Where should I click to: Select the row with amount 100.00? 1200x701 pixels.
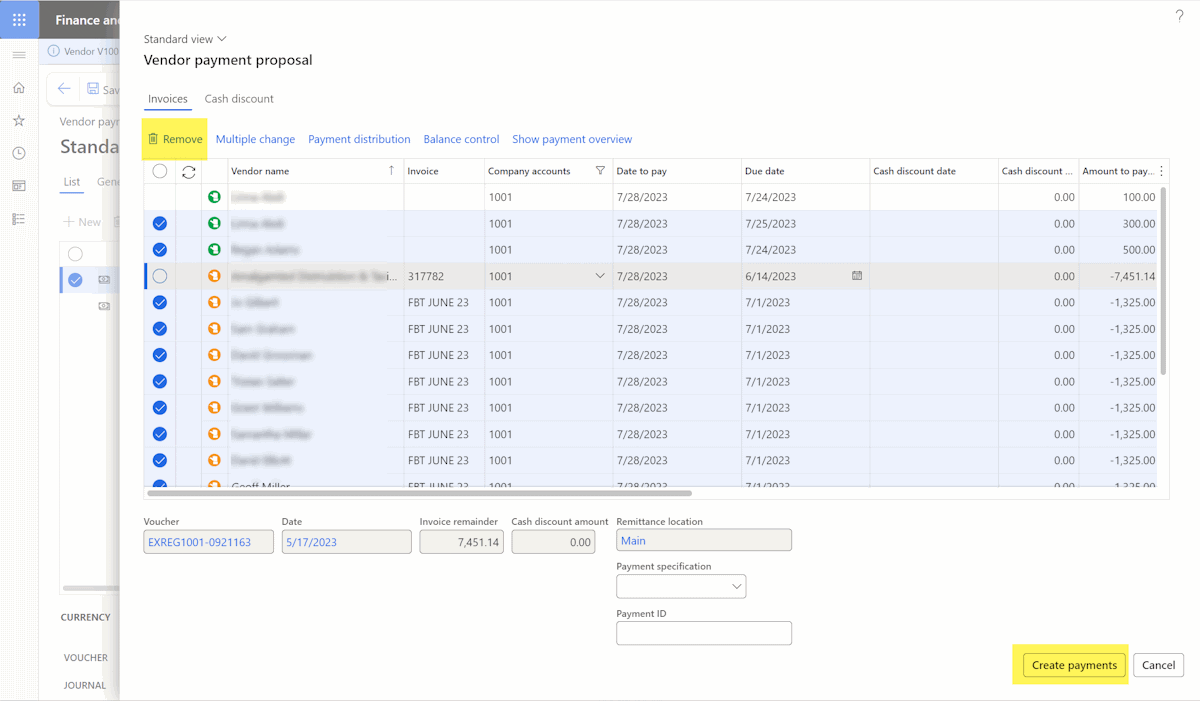pyautogui.click(x=160, y=197)
